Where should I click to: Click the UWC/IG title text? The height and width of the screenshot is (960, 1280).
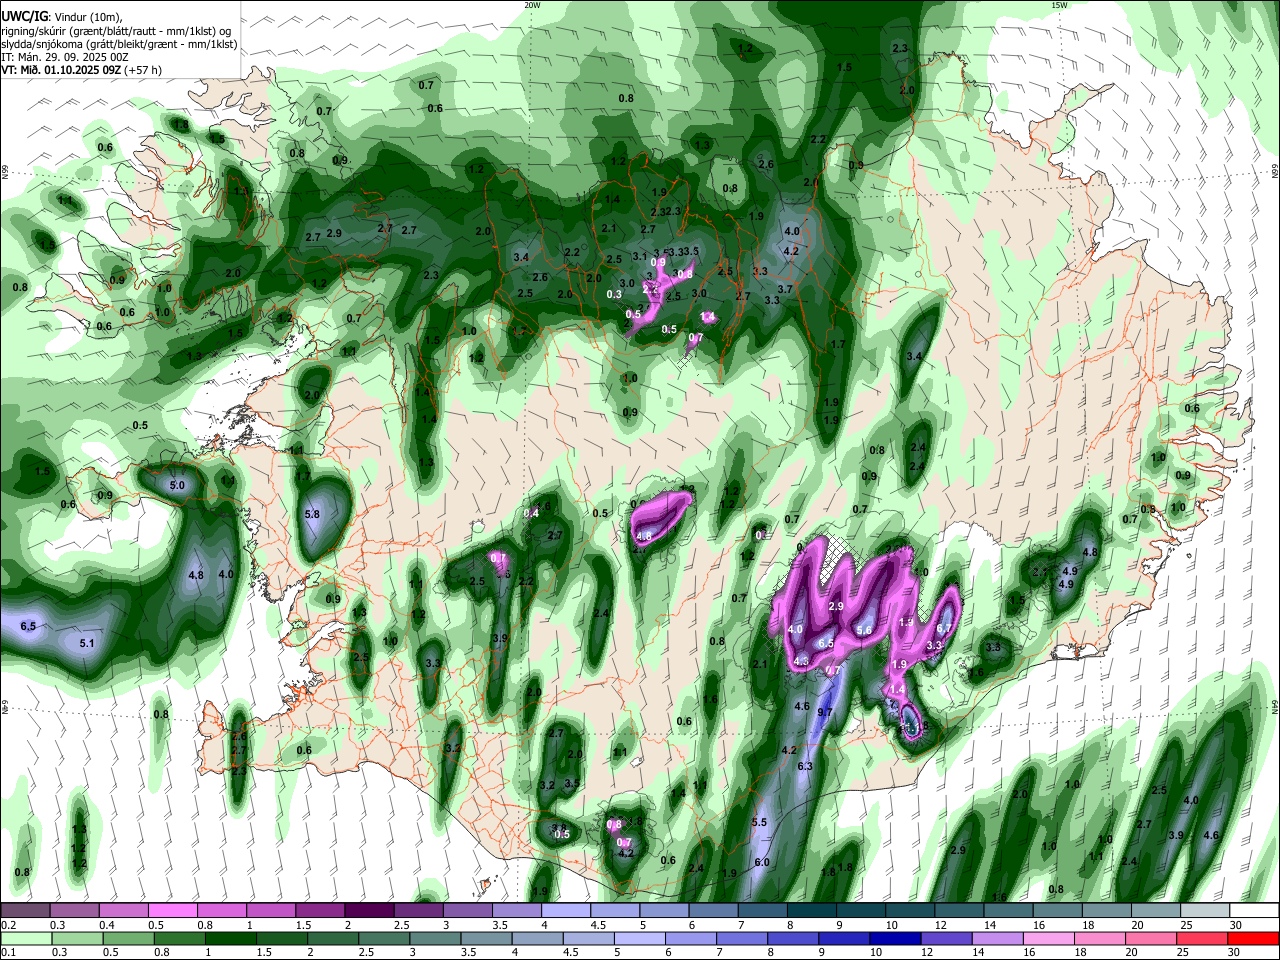pyautogui.click(x=24, y=16)
